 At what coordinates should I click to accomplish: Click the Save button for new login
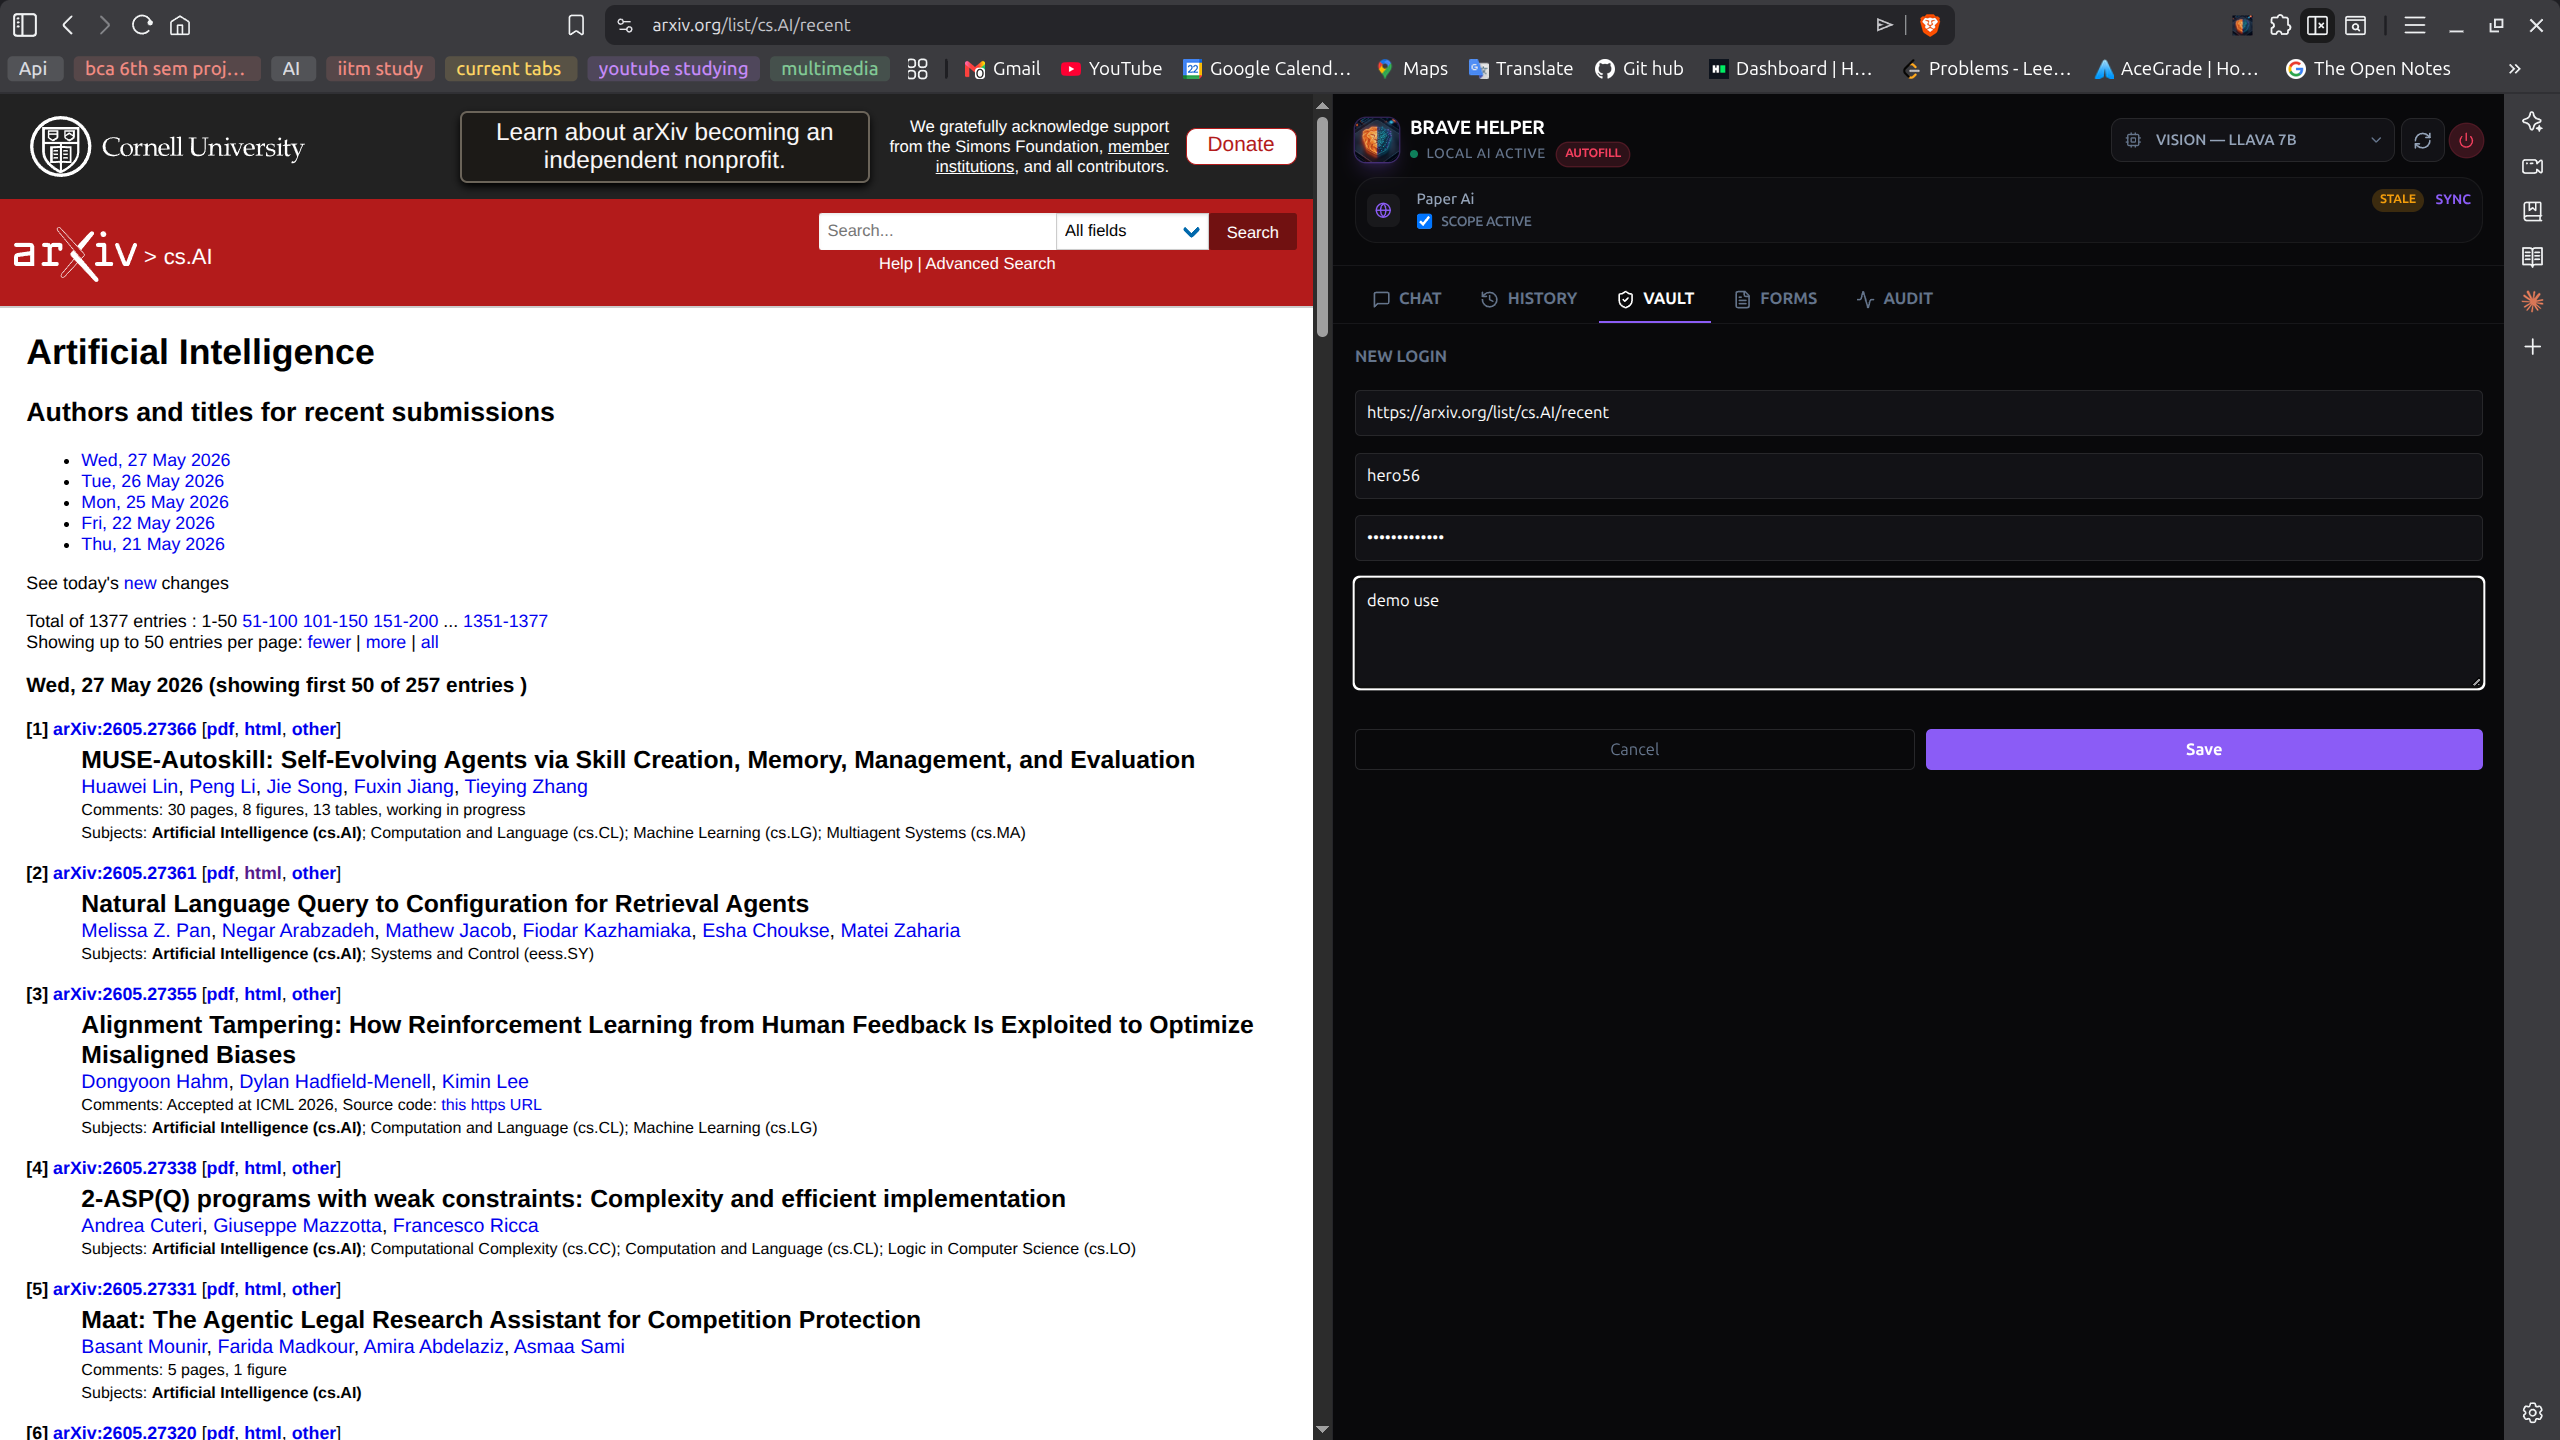pos(2204,749)
